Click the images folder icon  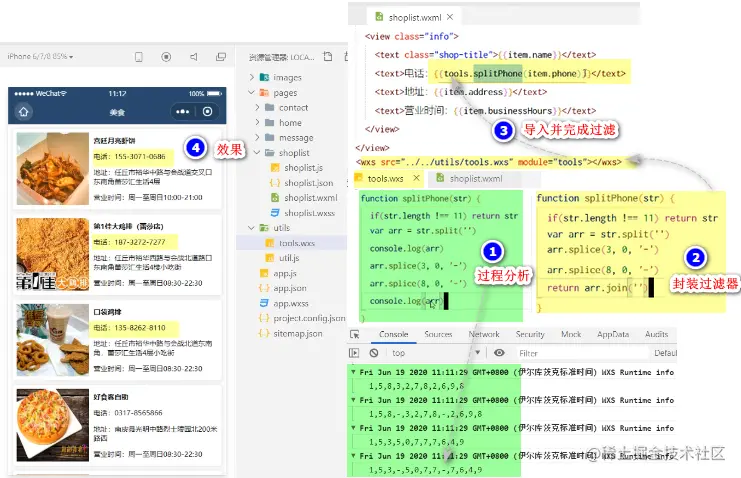pyautogui.click(x=265, y=77)
